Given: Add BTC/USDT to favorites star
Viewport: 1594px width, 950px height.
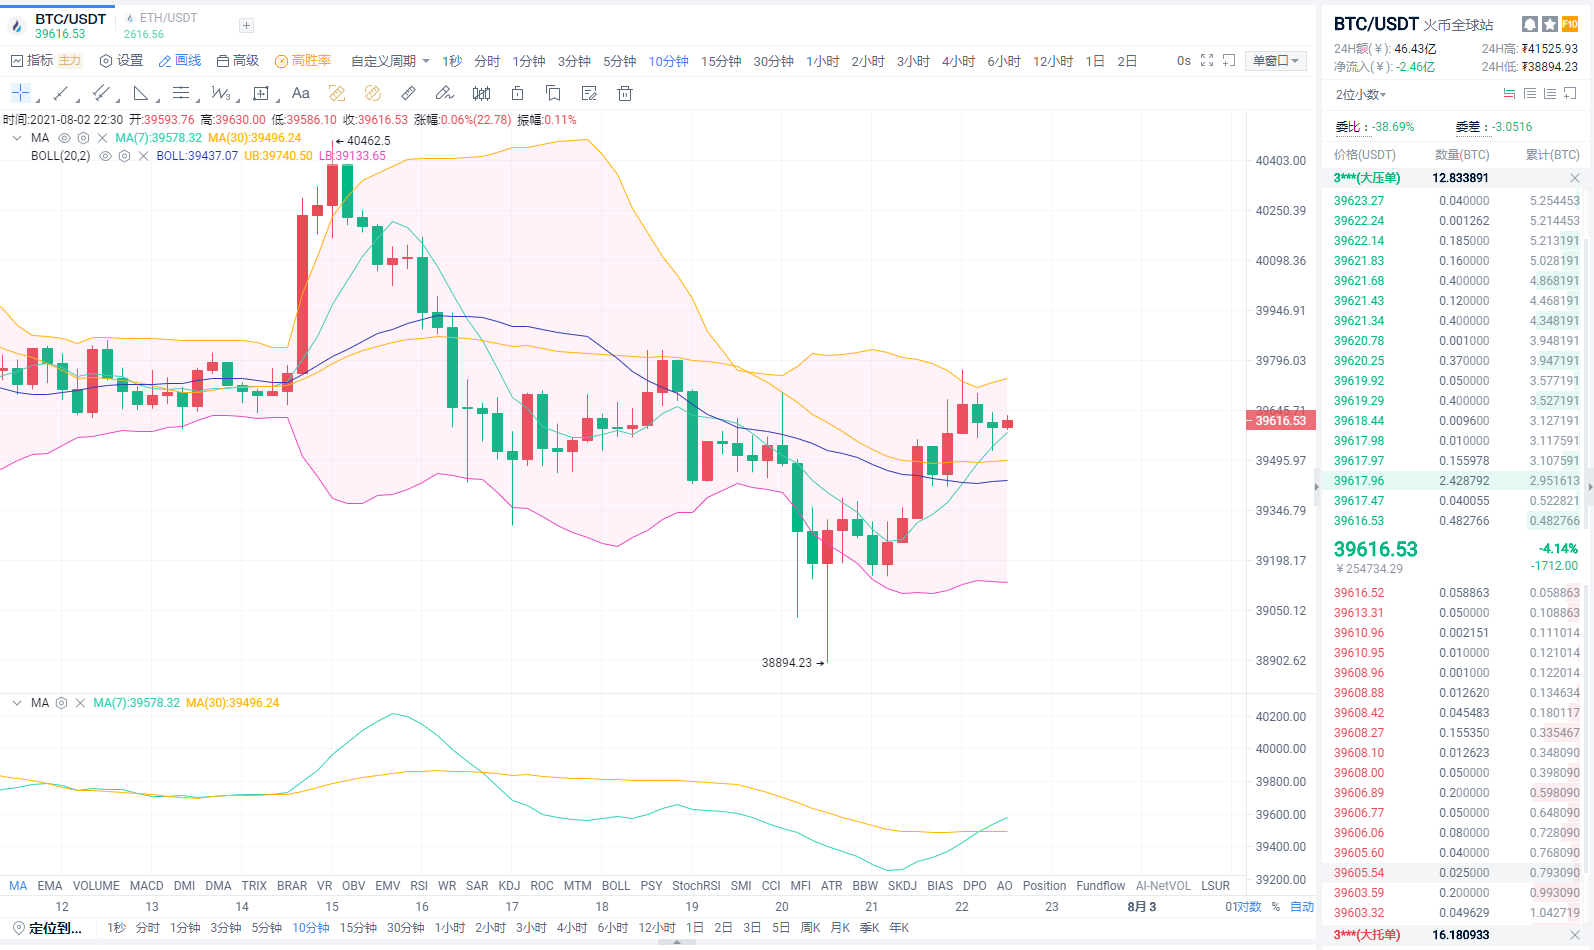Looking at the screenshot, I should coord(1550,24).
